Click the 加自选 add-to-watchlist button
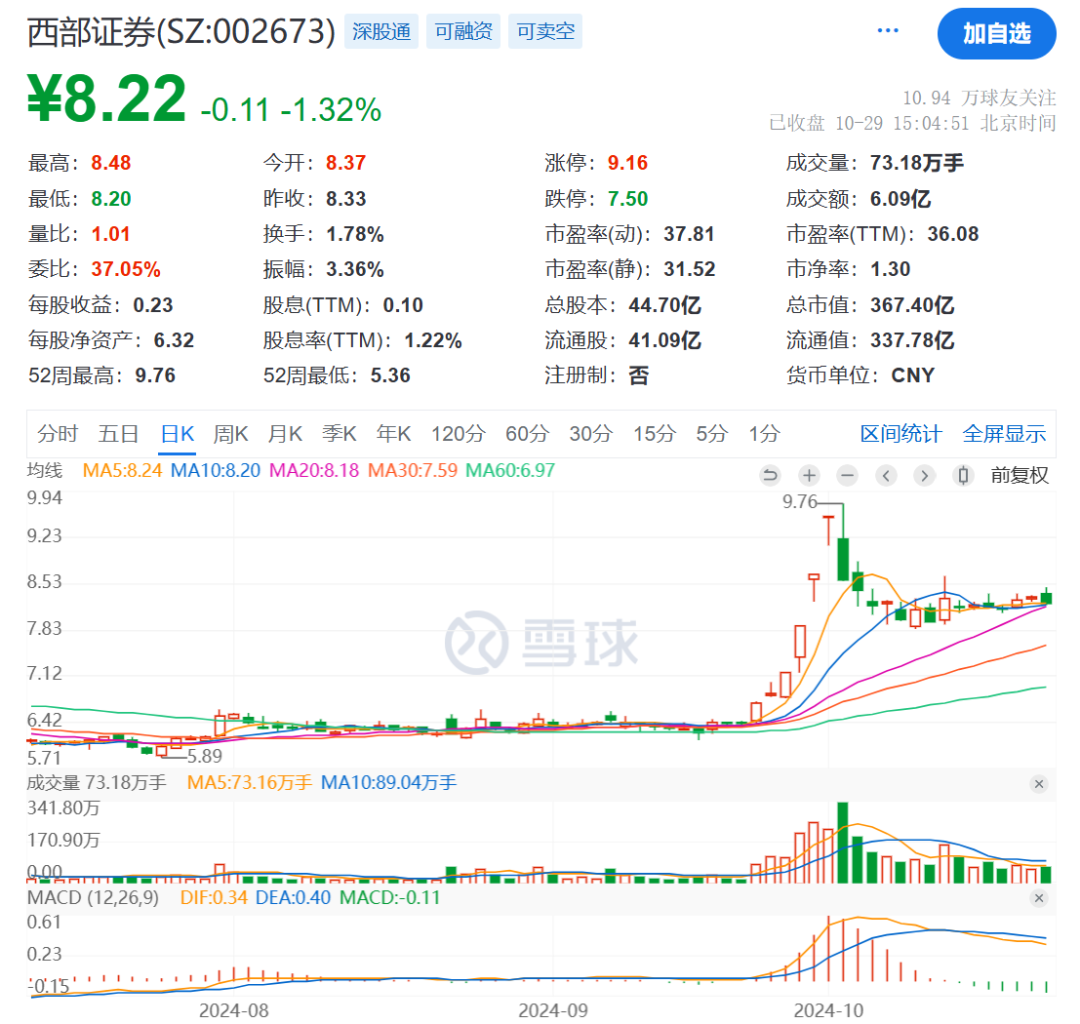Viewport: 1080px width, 1024px height. 997,33
